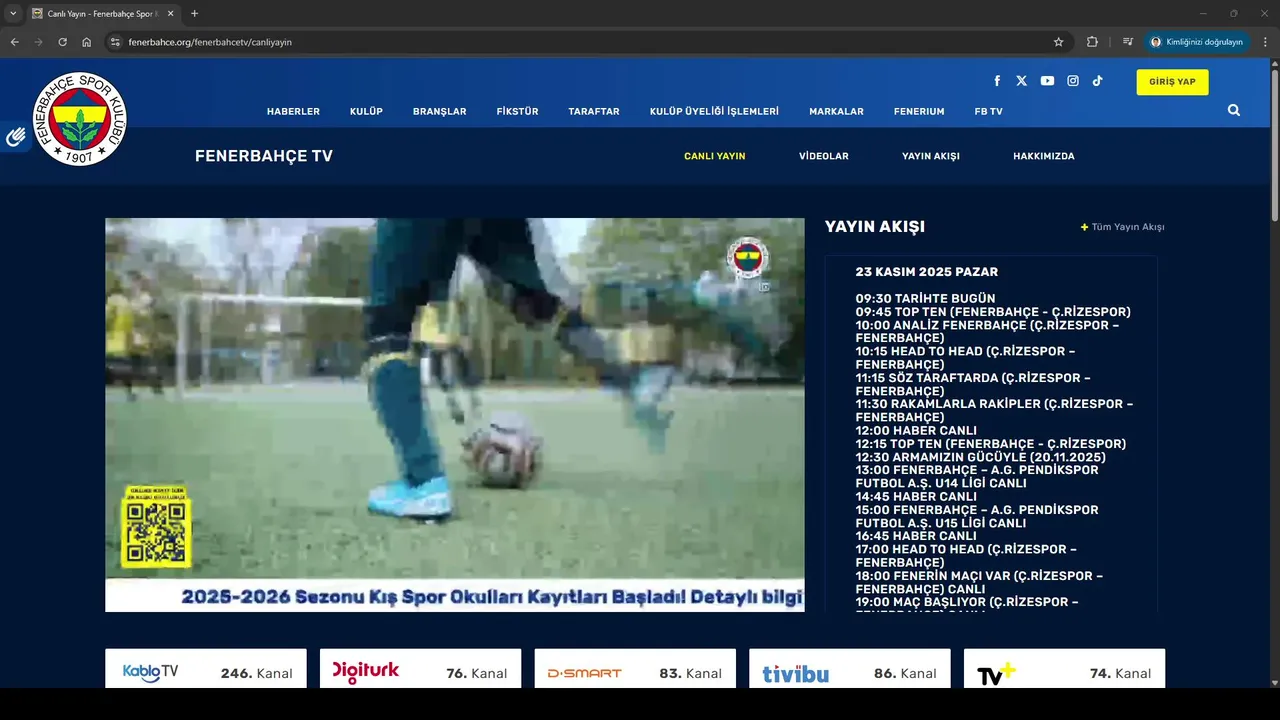
Task: Click the yellow QR code in video
Action: coord(157,527)
